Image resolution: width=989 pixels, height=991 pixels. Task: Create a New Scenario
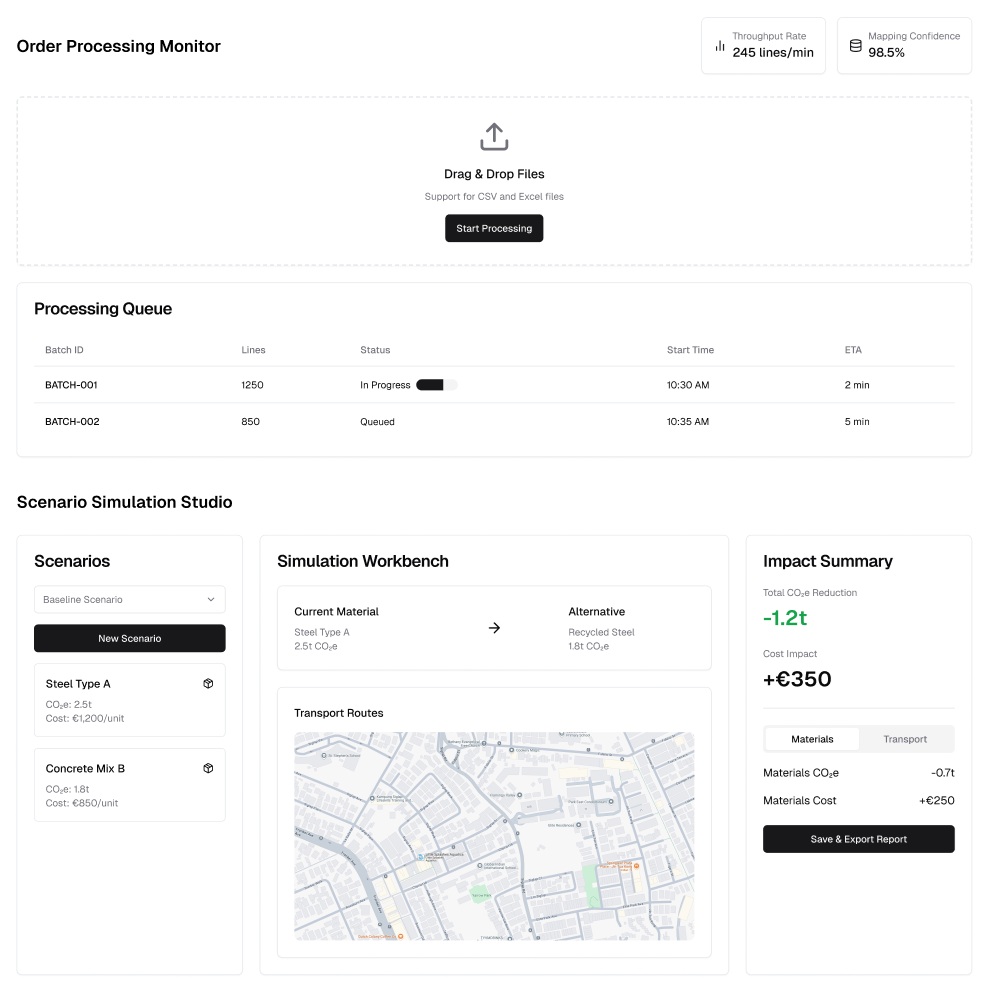(130, 638)
